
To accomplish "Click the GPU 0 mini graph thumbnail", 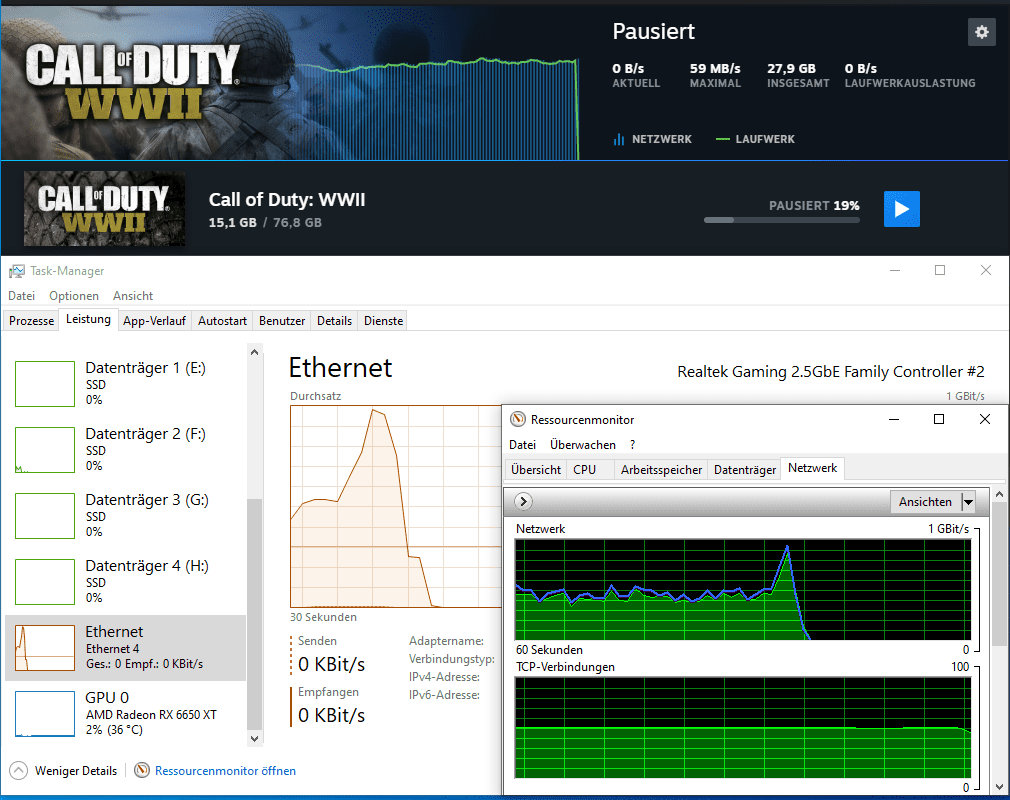I will (x=45, y=714).
